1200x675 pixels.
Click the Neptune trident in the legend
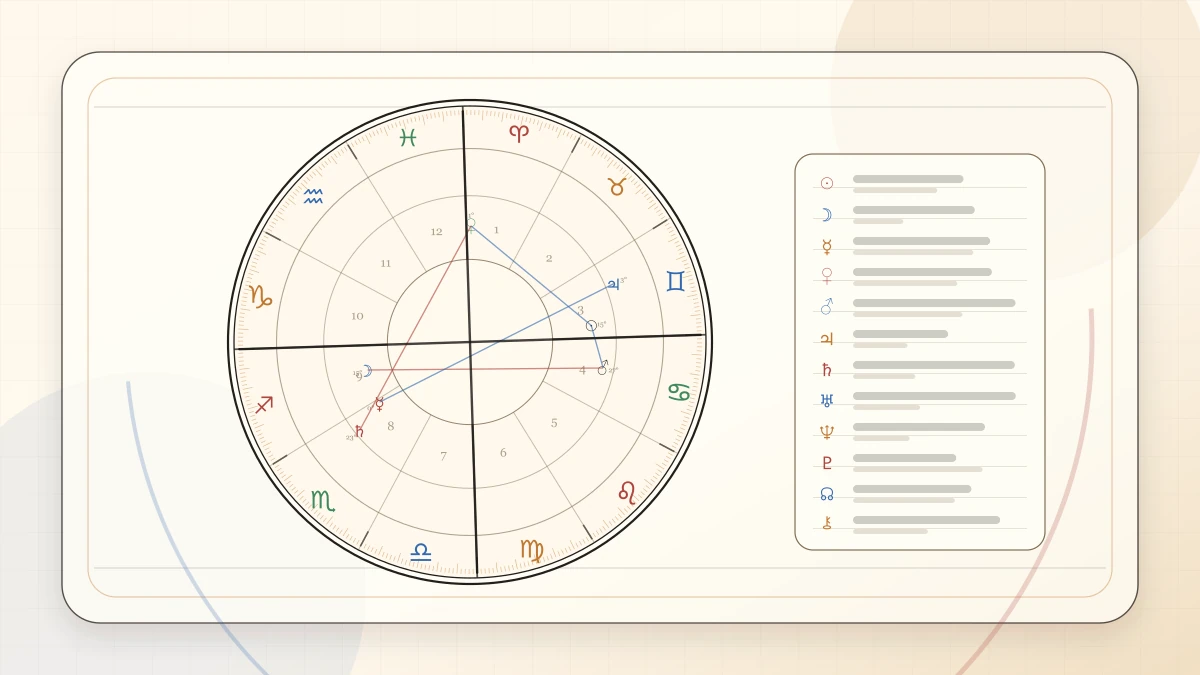pos(827,432)
